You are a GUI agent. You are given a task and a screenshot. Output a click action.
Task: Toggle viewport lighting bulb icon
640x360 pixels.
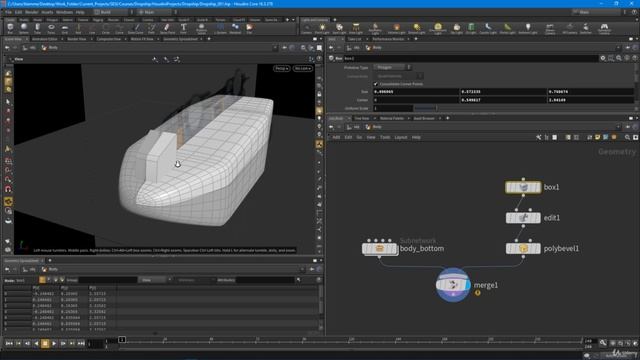coord(319,118)
